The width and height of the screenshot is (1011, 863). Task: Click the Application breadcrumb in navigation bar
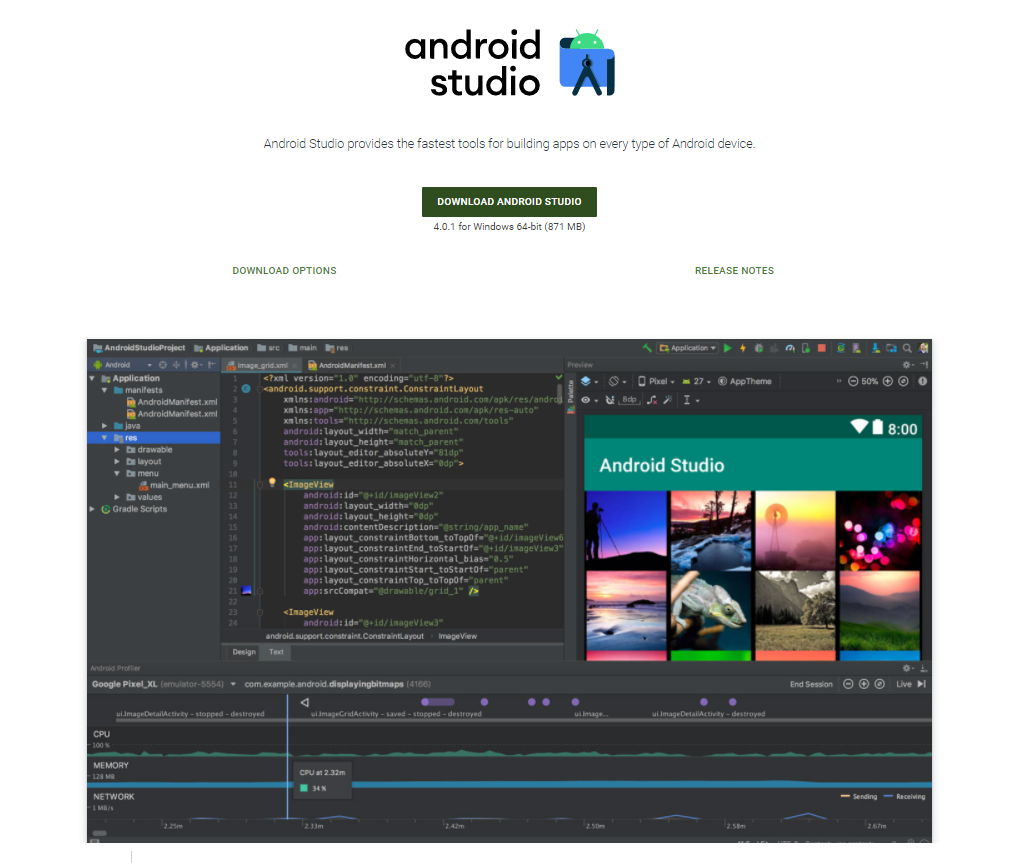(221, 348)
